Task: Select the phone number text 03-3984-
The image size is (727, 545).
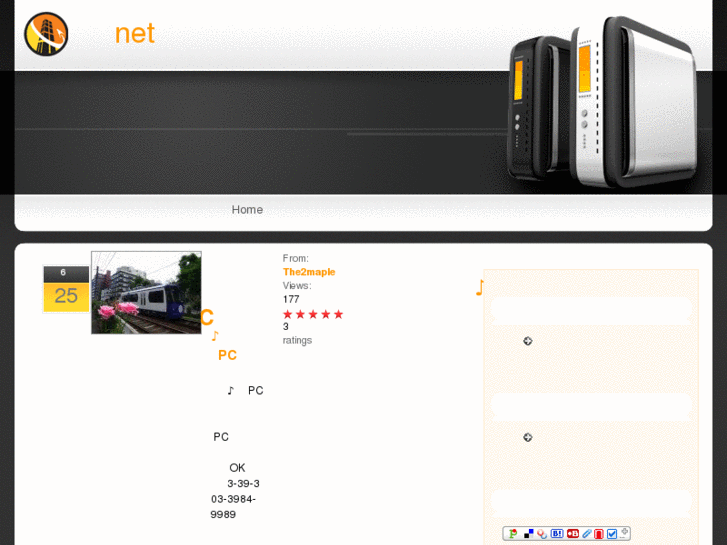Action: (233, 499)
